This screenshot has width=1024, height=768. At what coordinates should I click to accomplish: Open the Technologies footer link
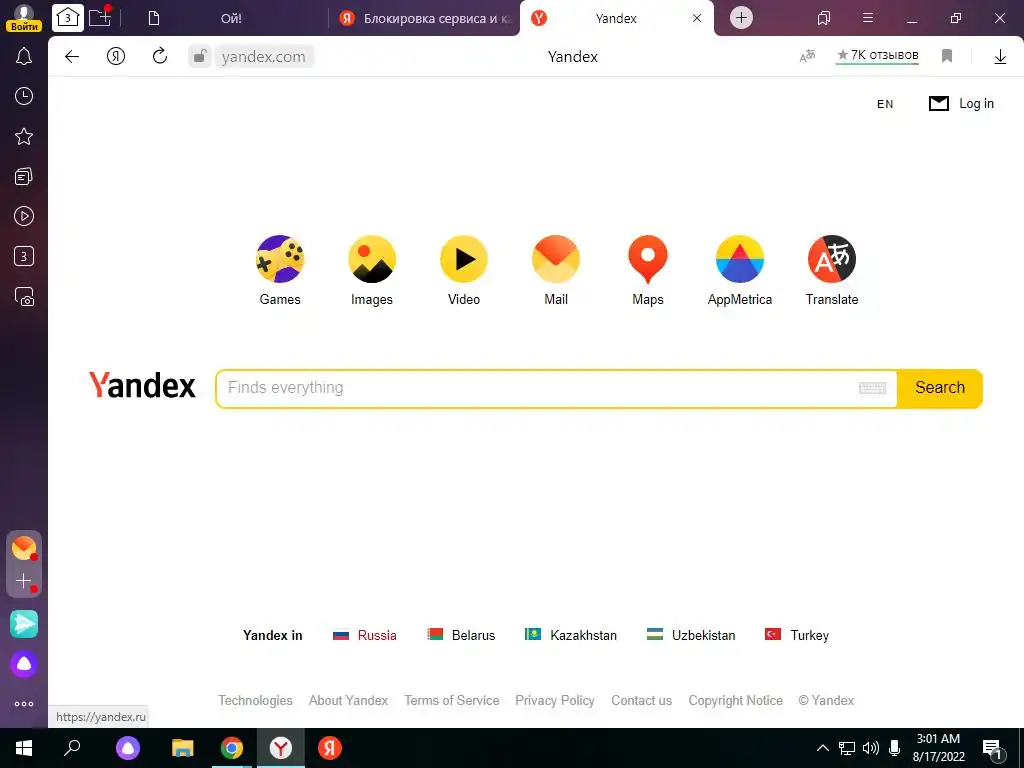point(255,701)
